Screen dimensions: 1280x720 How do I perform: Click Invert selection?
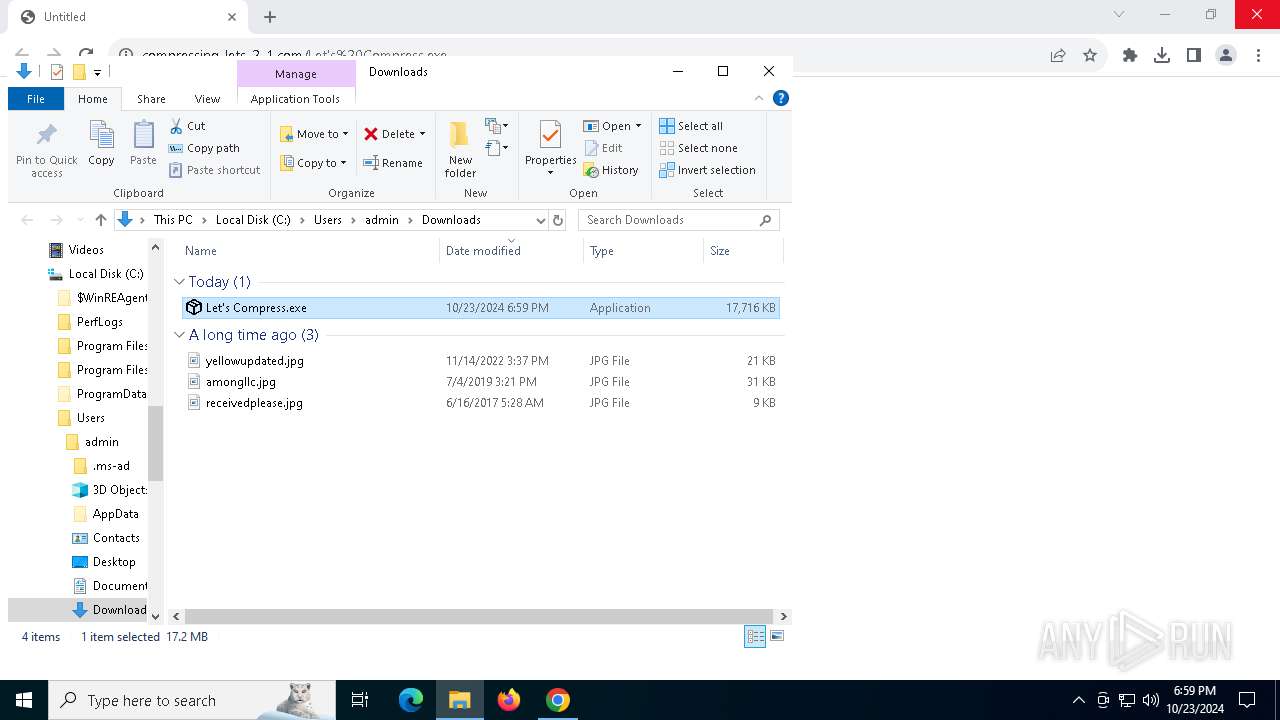click(707, 170)
